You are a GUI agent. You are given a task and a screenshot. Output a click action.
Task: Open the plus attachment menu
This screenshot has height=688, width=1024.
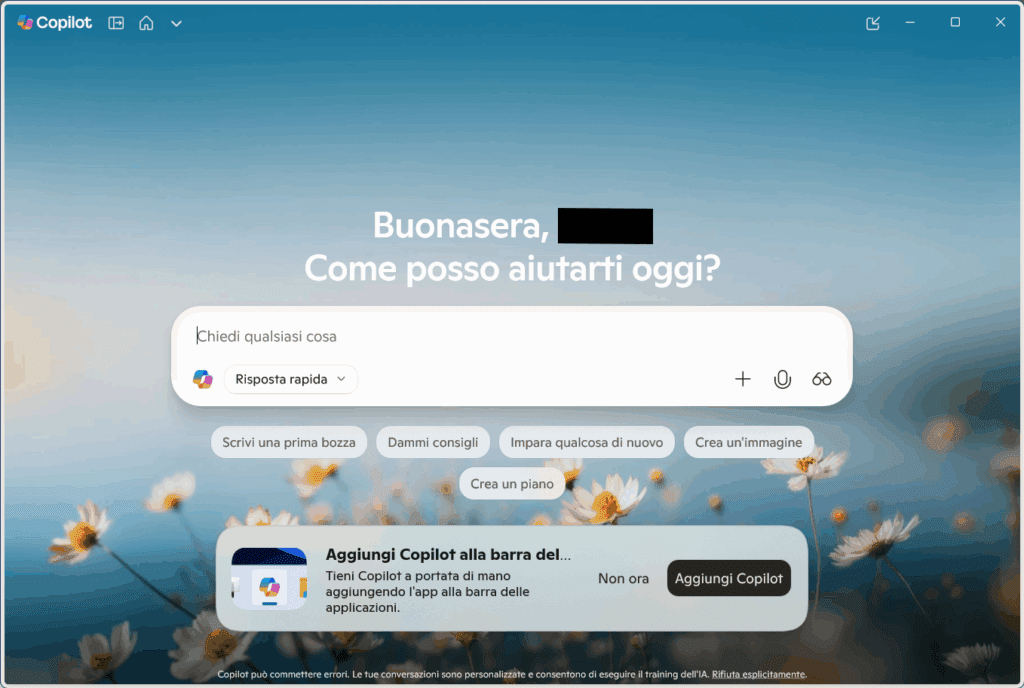(x=743, y=379)
